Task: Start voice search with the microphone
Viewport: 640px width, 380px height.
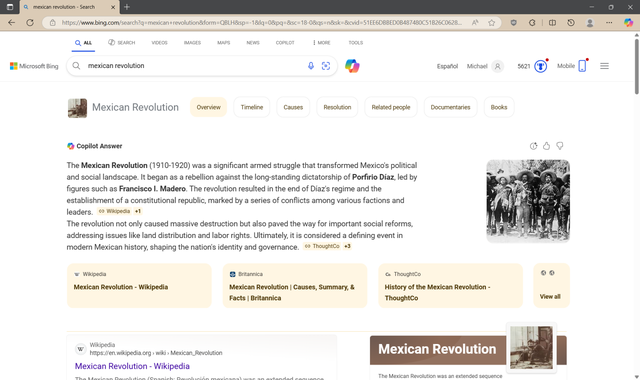Action: click(x=311, y=66)
